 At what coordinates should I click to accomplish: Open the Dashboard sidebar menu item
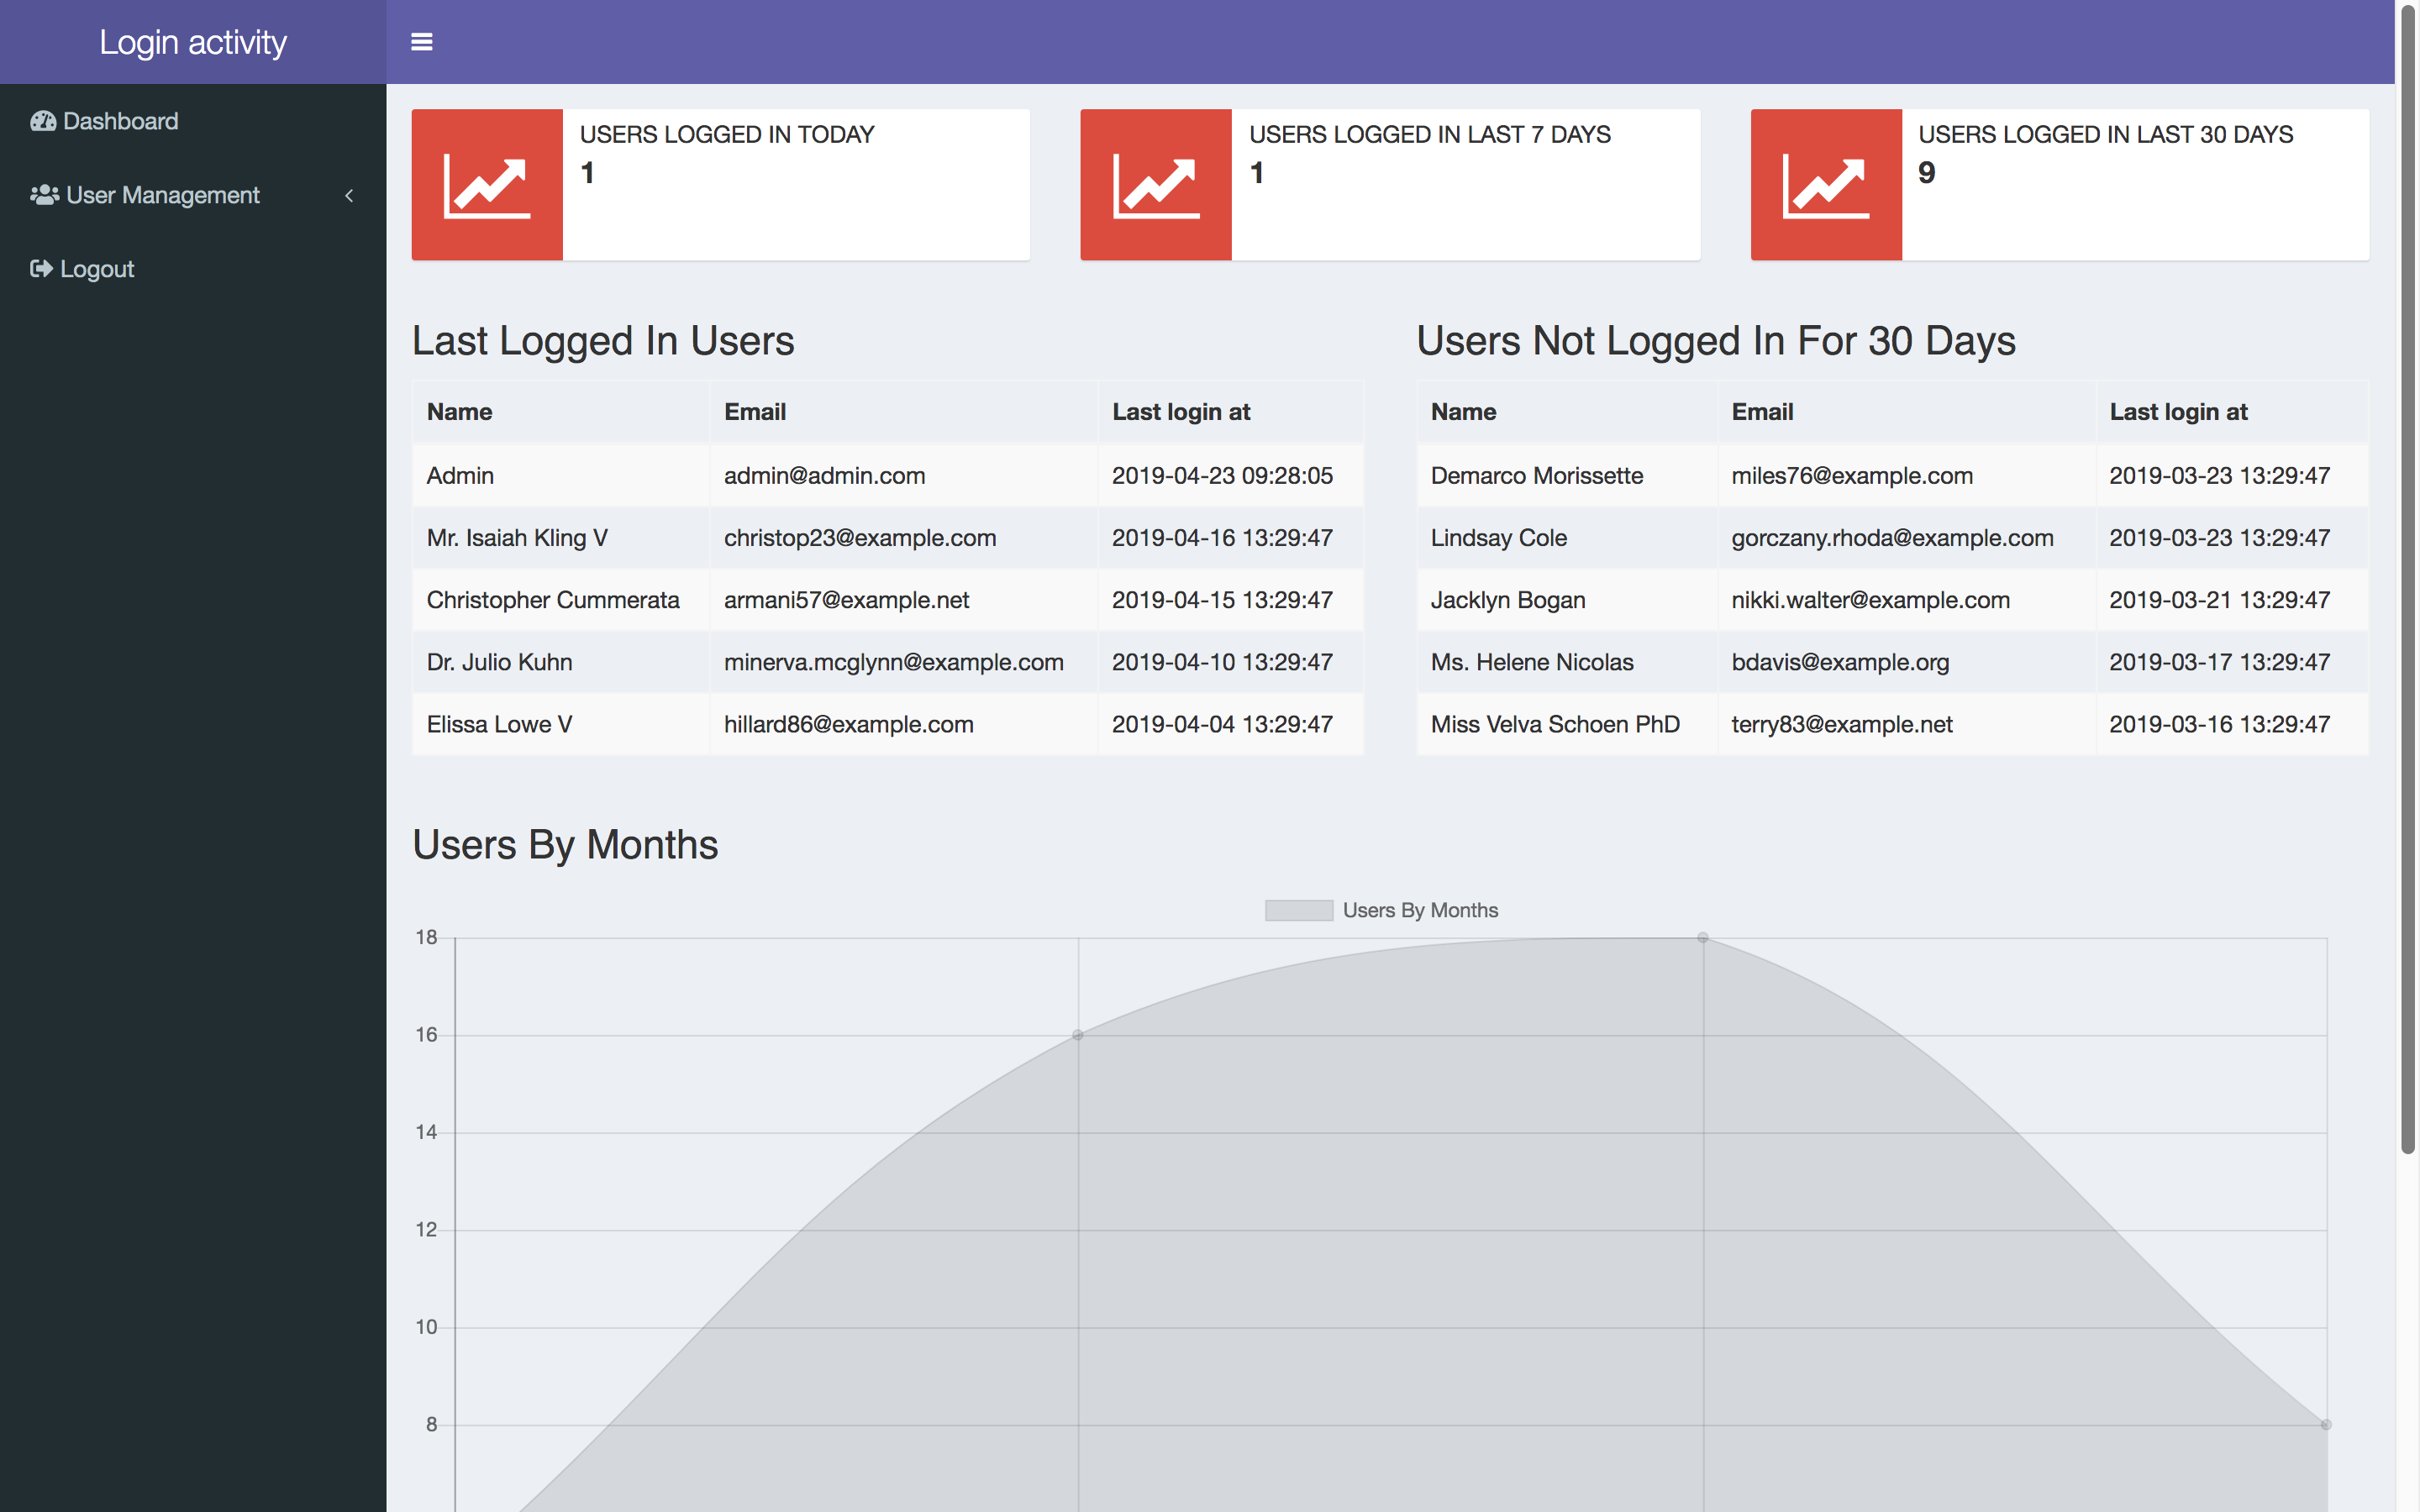pyautogui.click(x=120, y=121)
